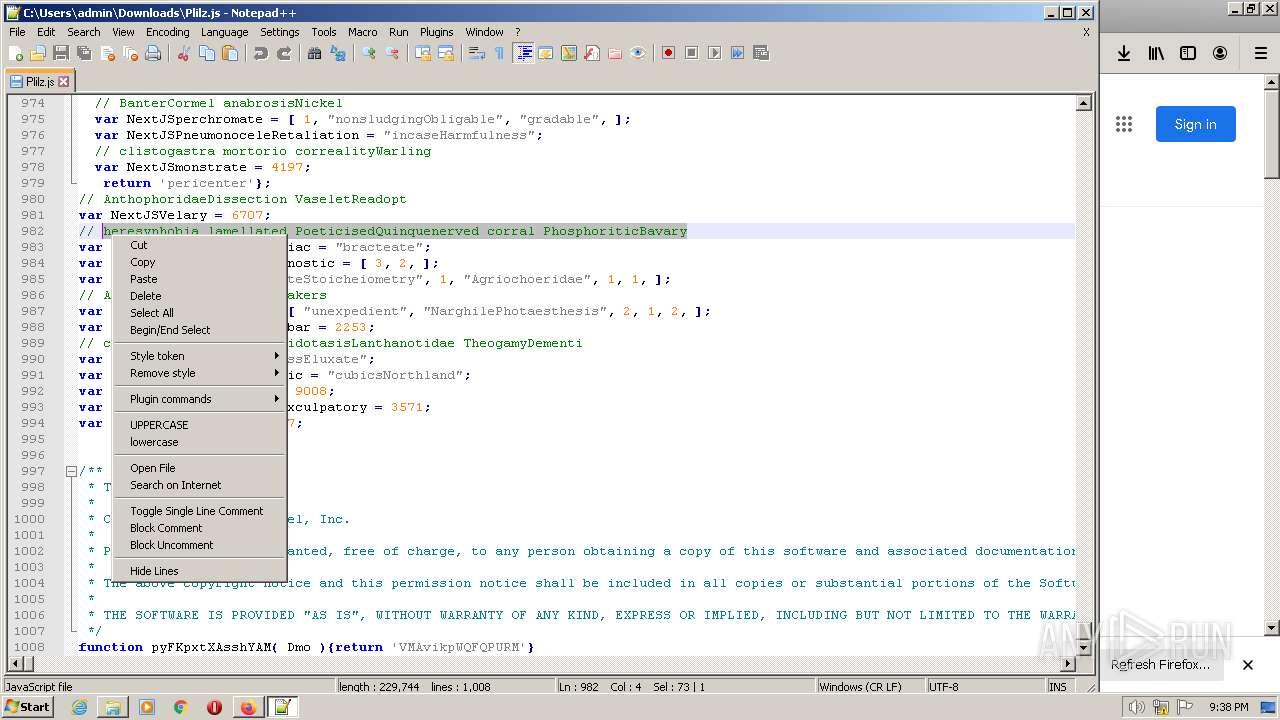Screen dimensions: 1280x720
Task: Click the Save toolbar icon
Action: click(61, 53)
